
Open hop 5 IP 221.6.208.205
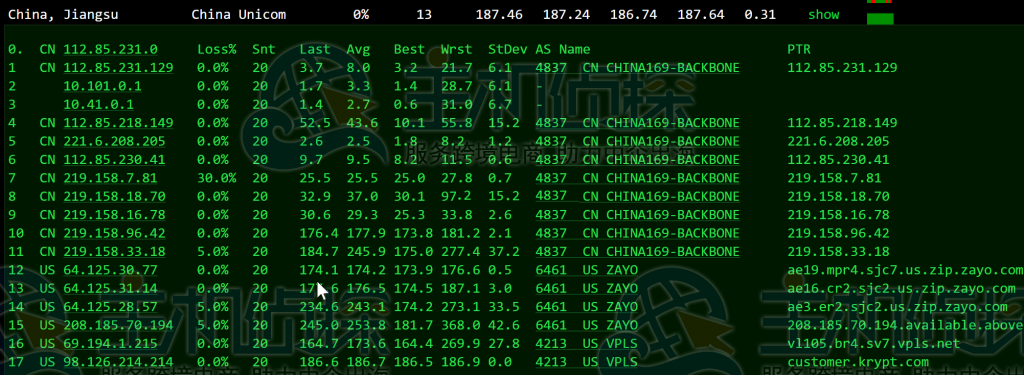[114, 141]
